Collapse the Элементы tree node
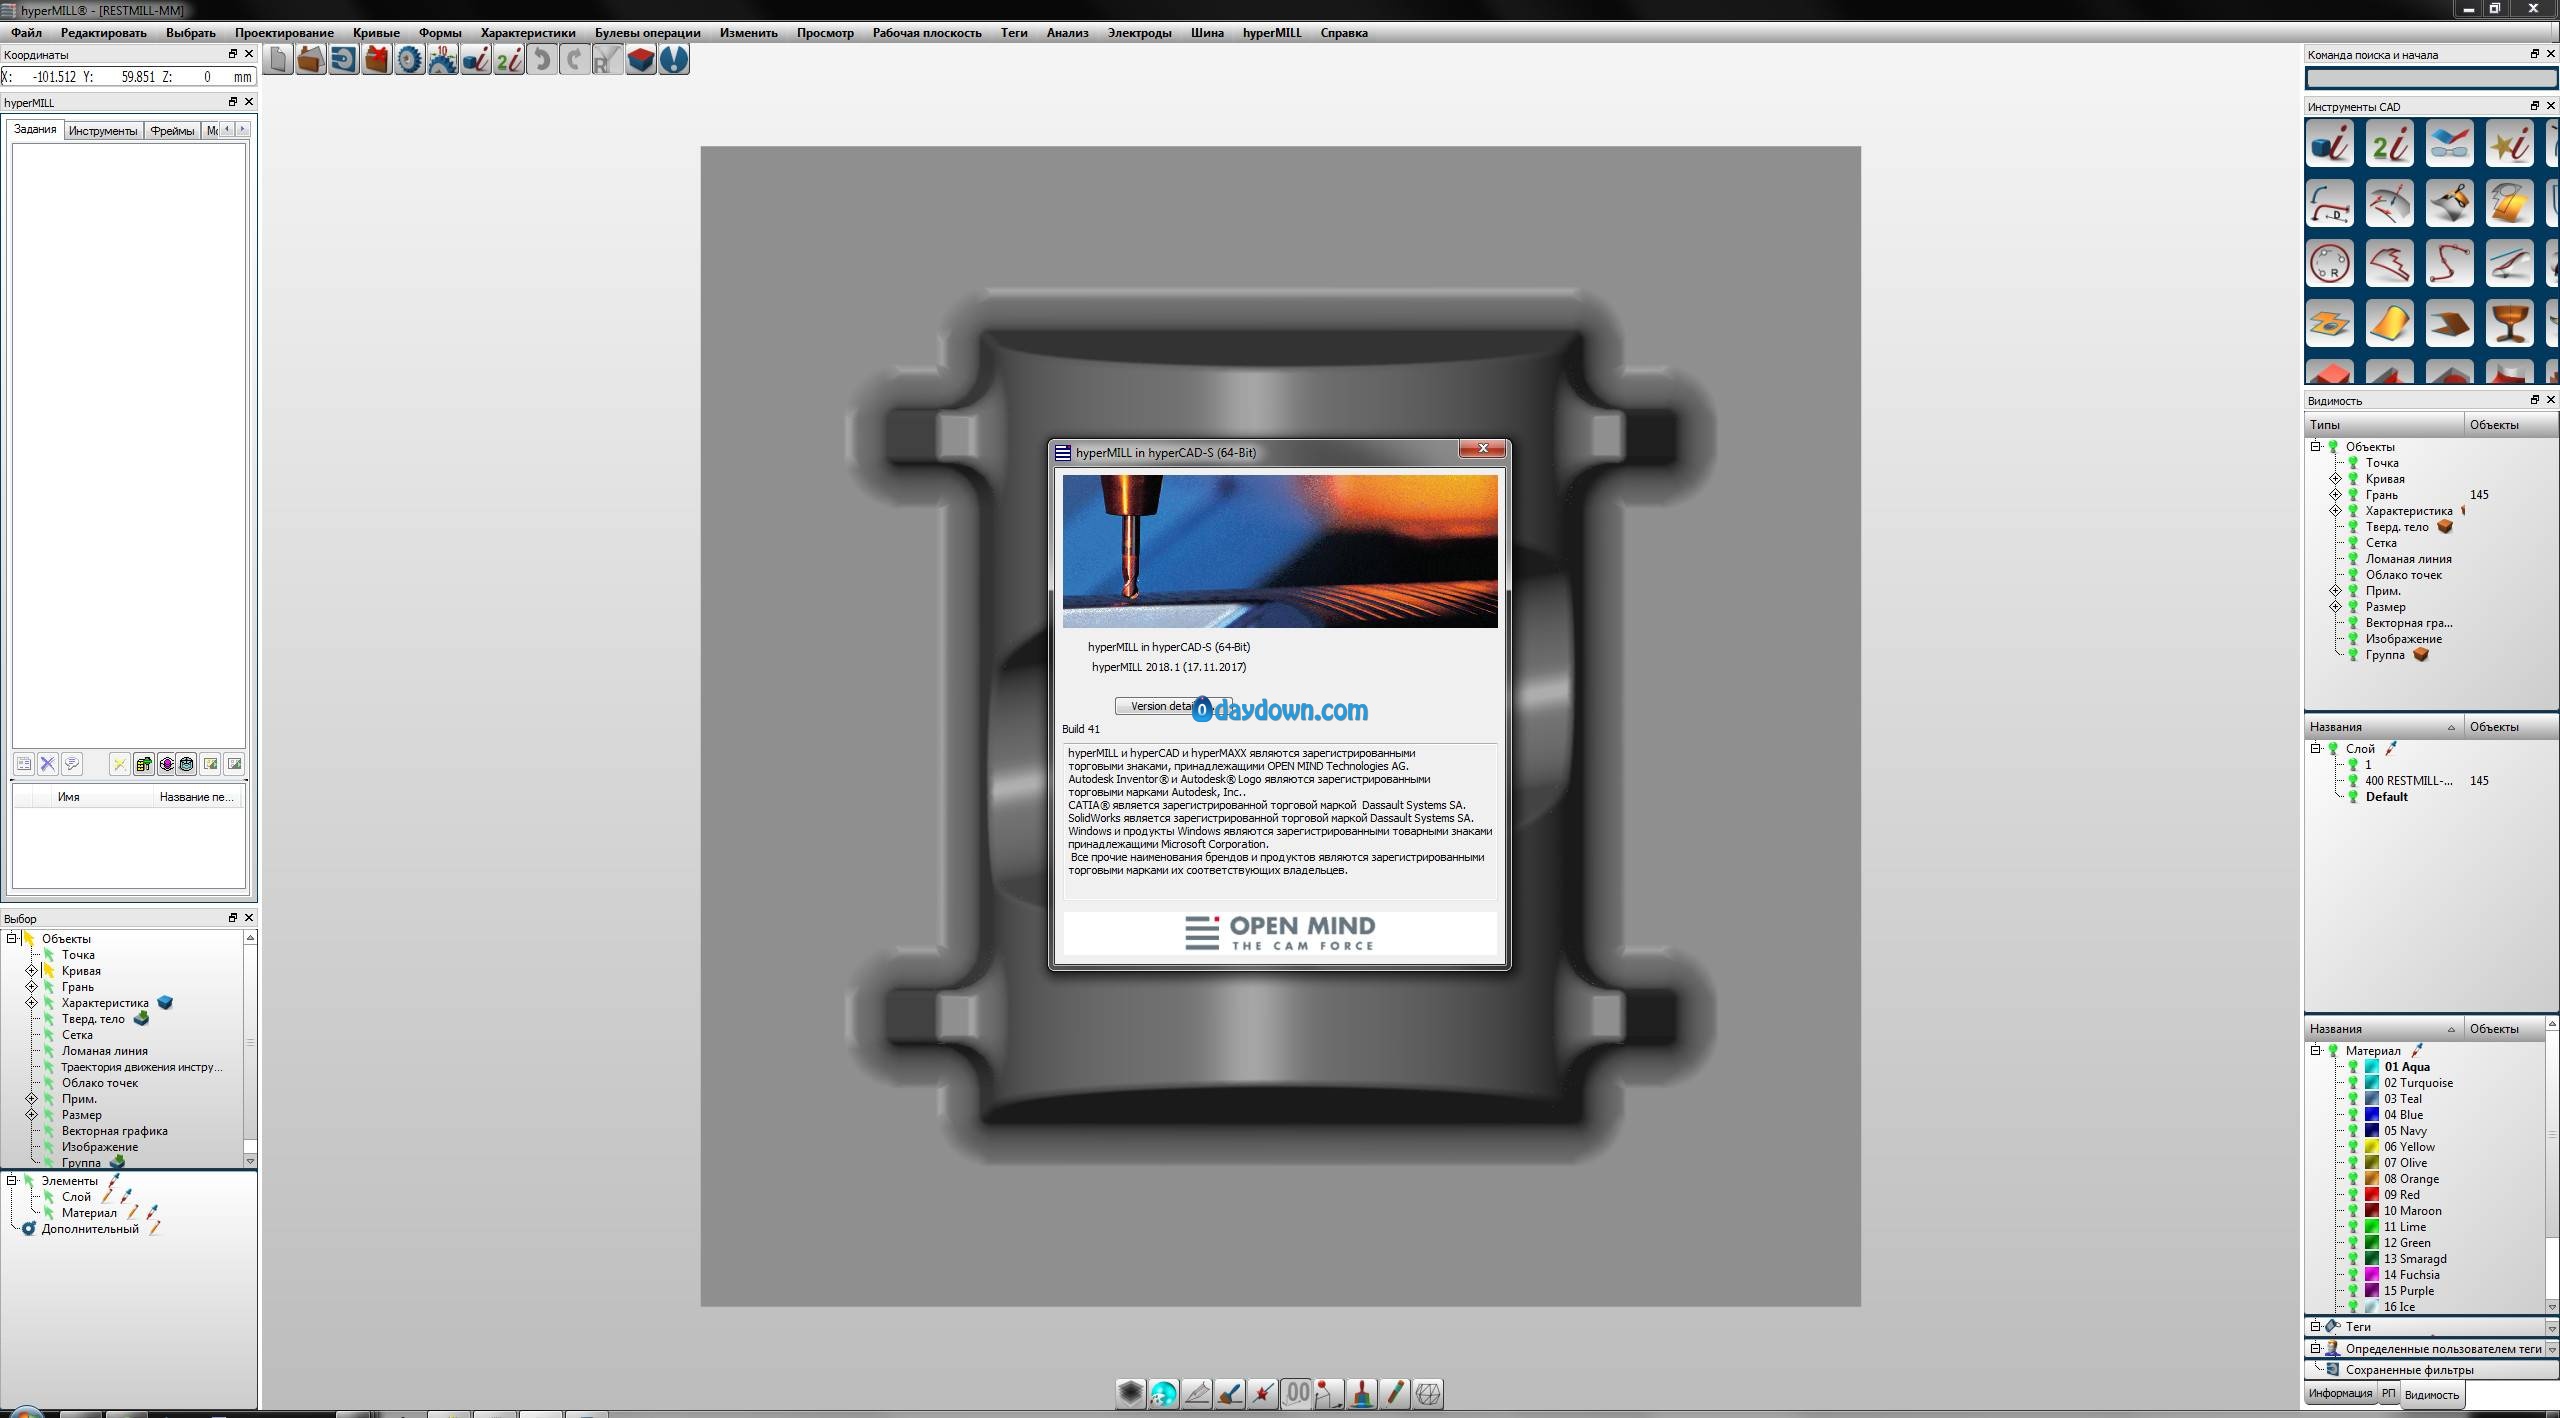 tap(12, 1181)
